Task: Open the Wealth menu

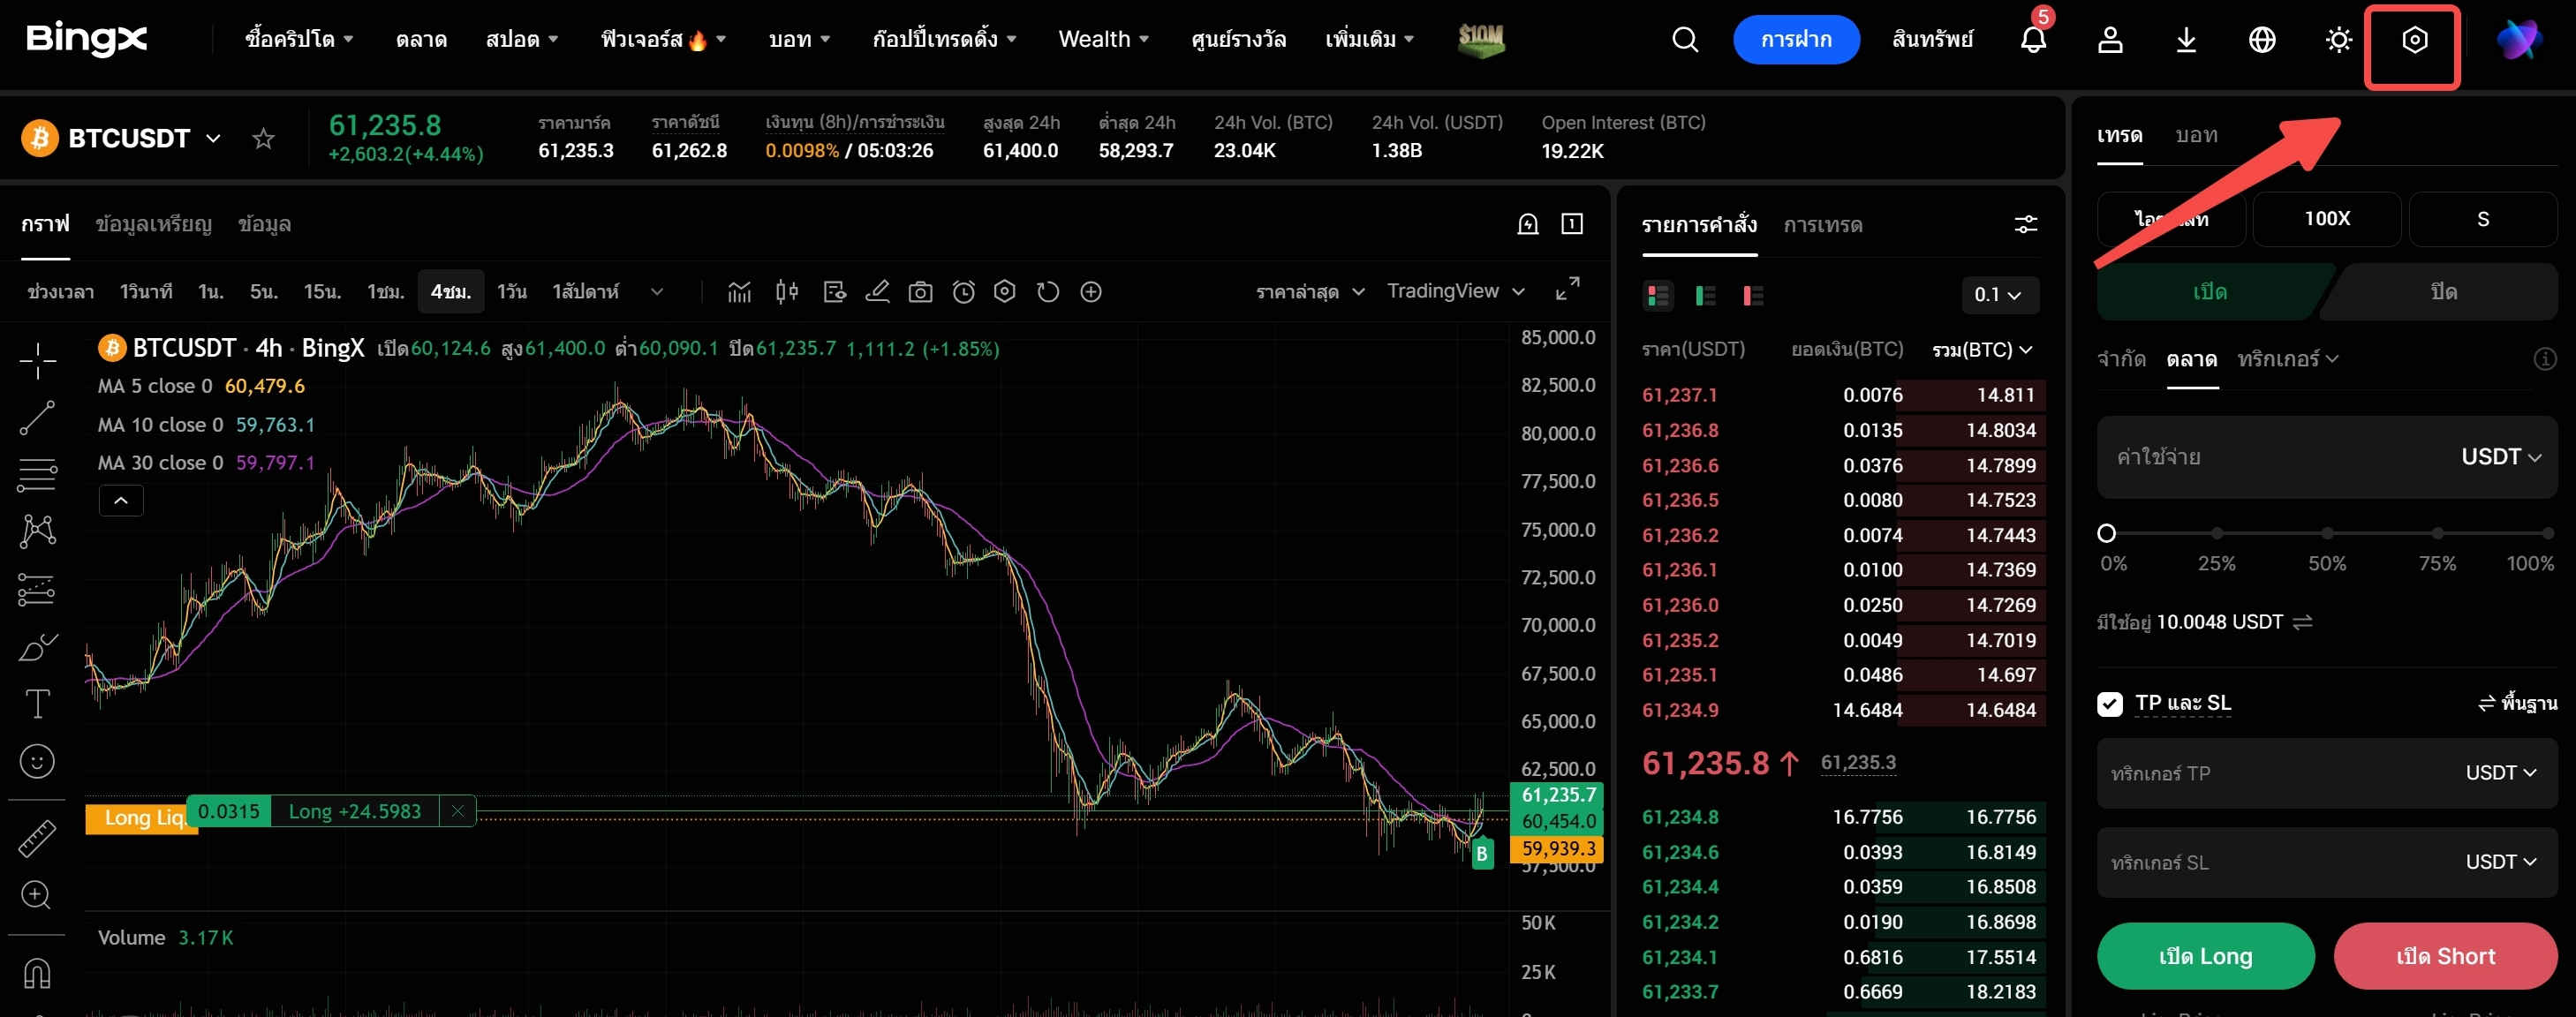Action: [1103, 40]
